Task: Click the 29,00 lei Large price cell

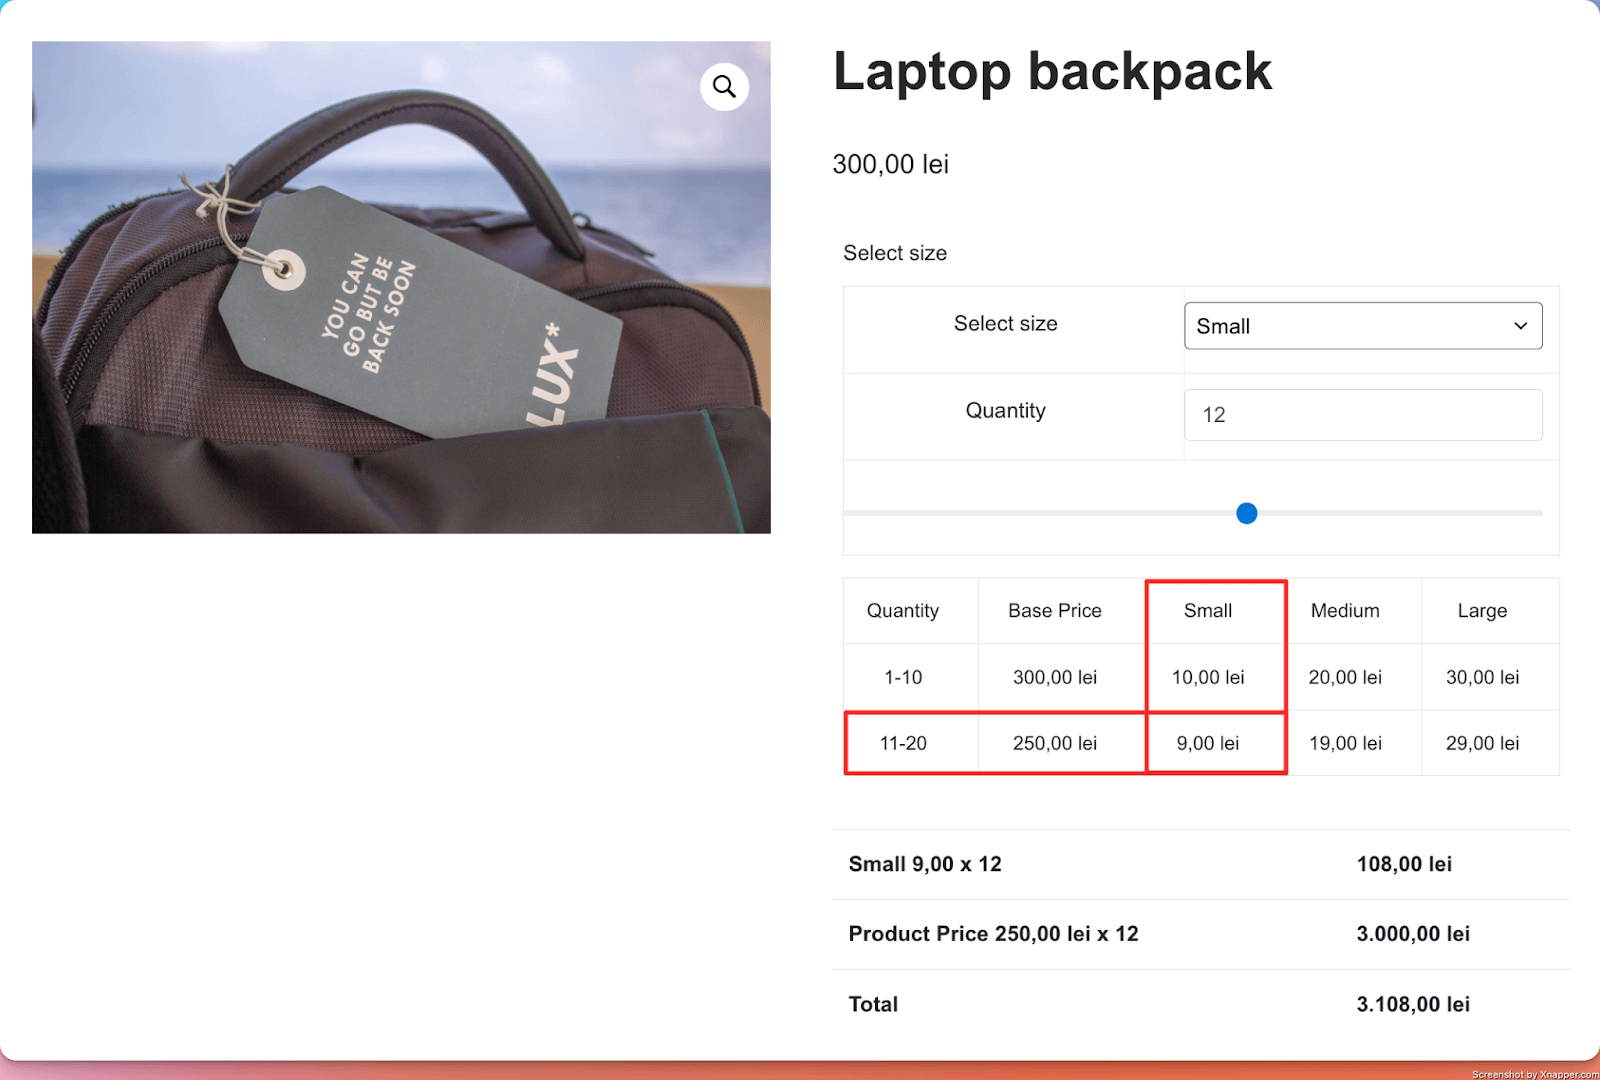Action: pyautogui.click(x=1482, y=743)
